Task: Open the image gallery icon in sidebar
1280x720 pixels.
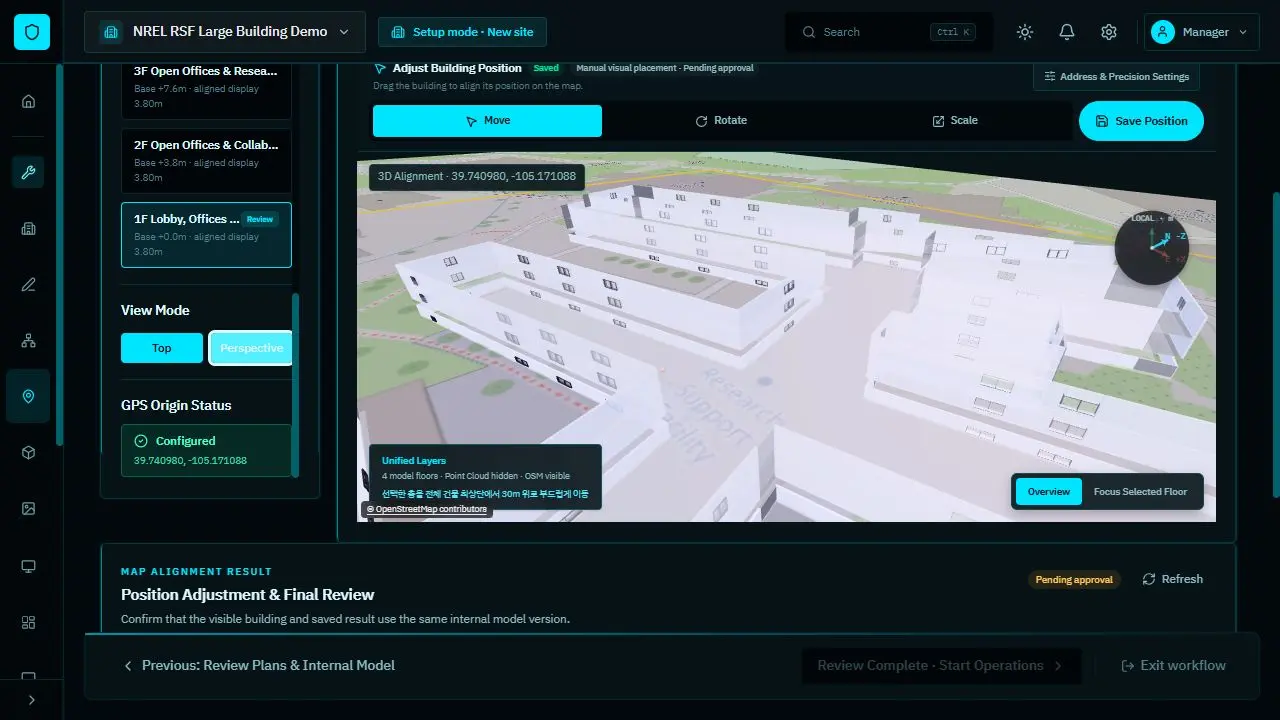Action: coord(28,509)
